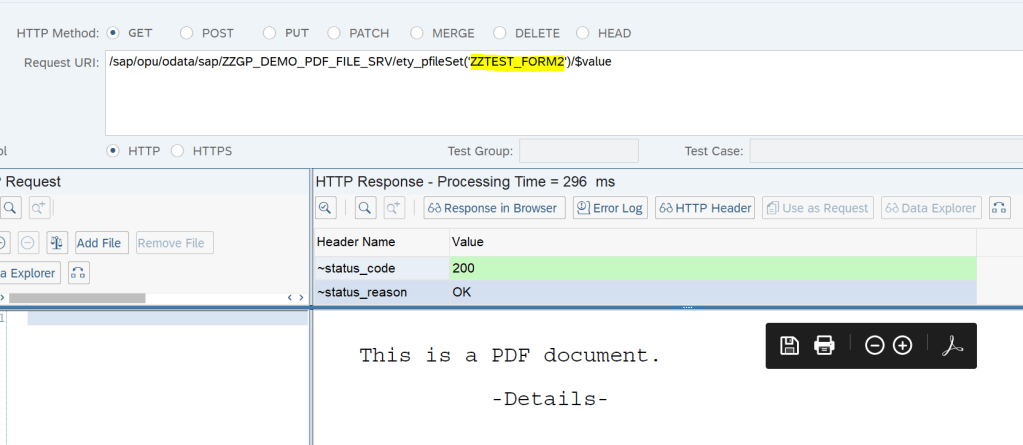Click the Request panel horizontal scrollbar thumb
Screen dimensions: 1023x445
77,298
